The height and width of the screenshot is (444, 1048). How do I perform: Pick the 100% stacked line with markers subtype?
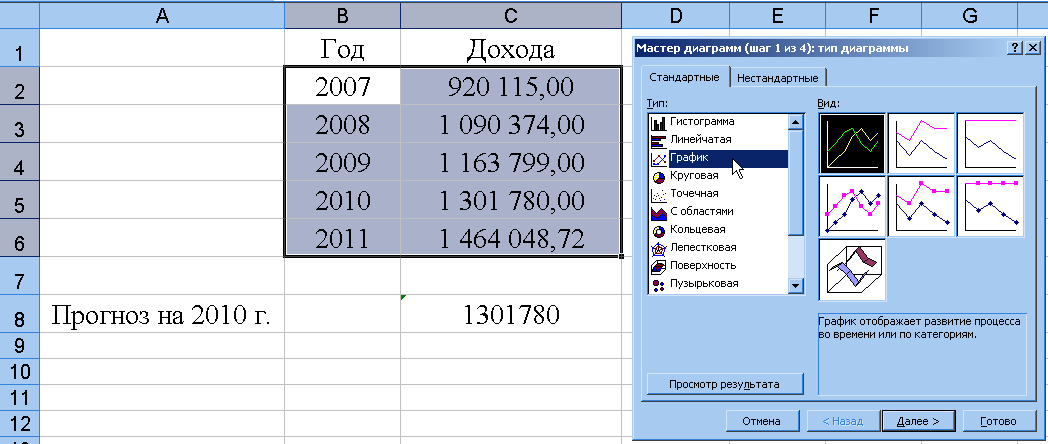tap(991, 207)
